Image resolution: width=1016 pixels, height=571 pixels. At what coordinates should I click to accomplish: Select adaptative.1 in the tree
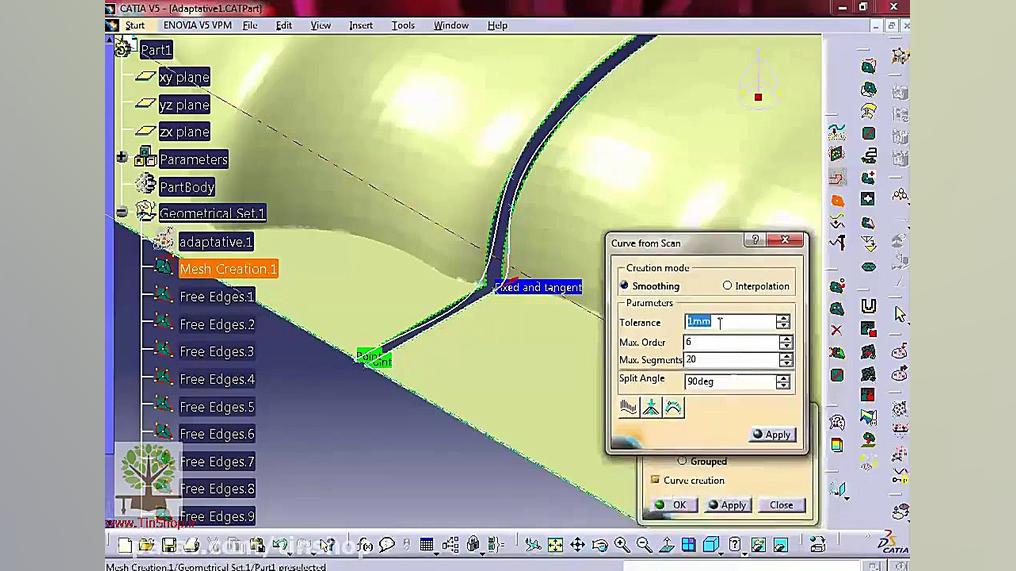pyautogui.click(x=216, y=242)
